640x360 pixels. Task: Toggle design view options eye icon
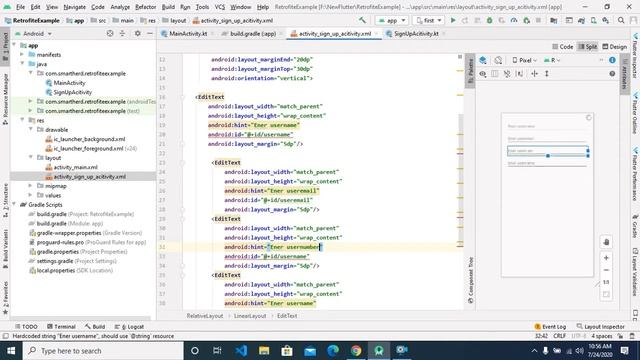coord(483,73)
